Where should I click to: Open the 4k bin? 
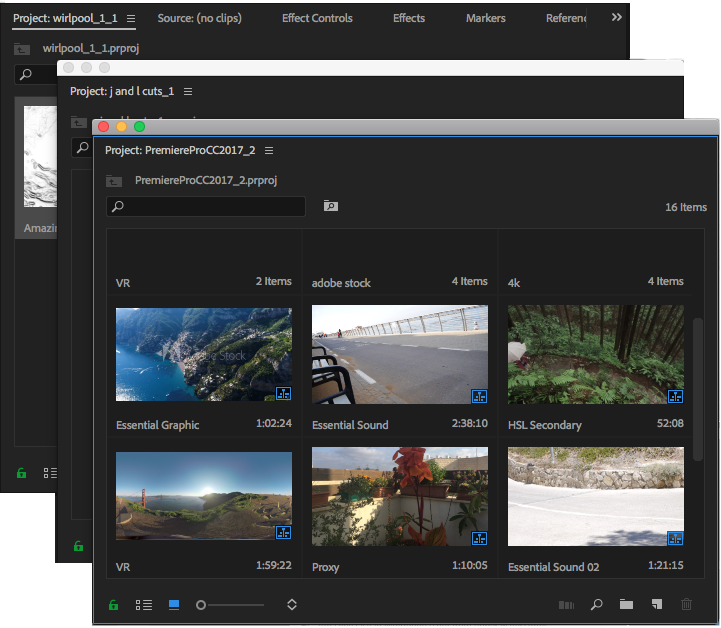595,262
